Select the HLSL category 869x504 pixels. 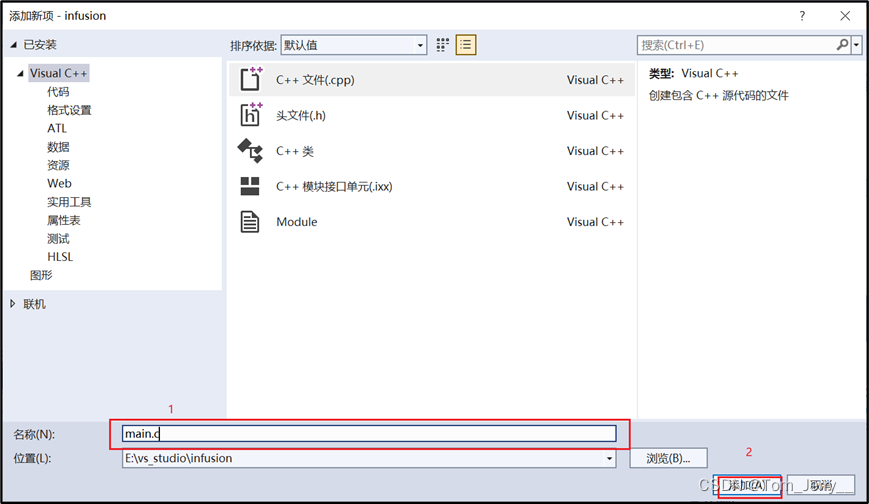[60, 257]
